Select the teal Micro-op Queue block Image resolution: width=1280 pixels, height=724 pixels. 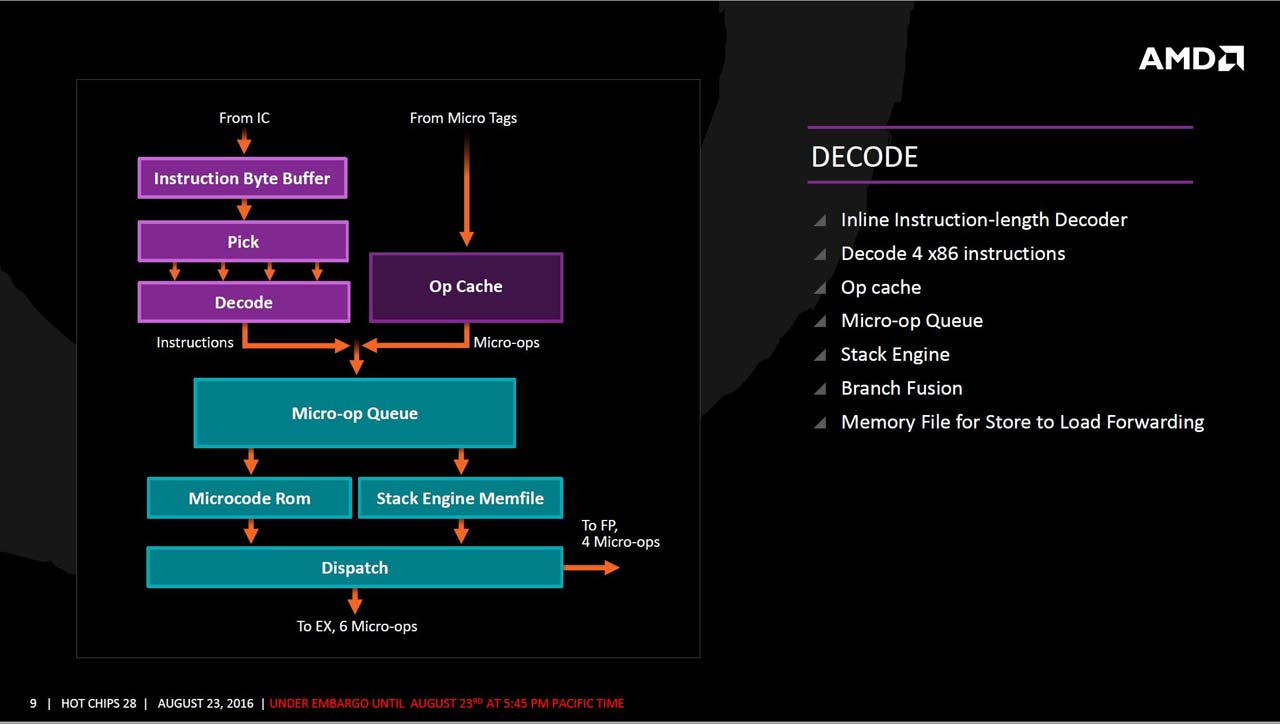354,413
